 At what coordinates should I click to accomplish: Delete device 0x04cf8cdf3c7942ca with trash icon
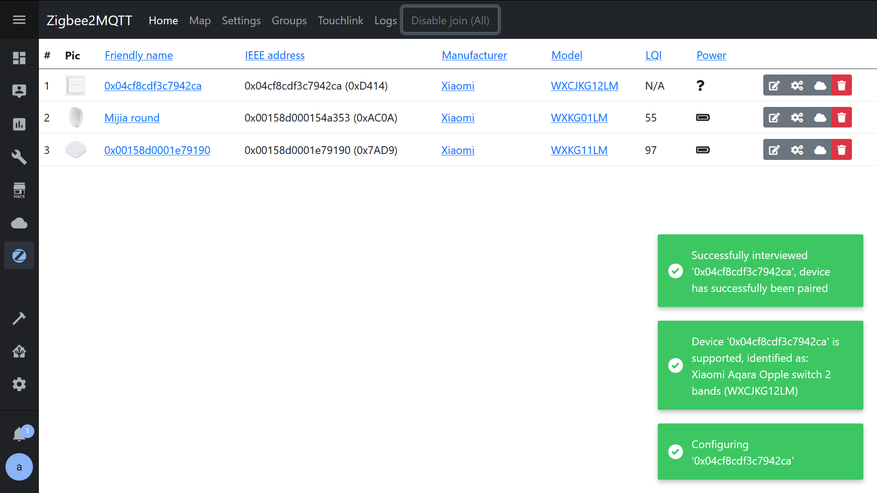(x=842, y=86)
